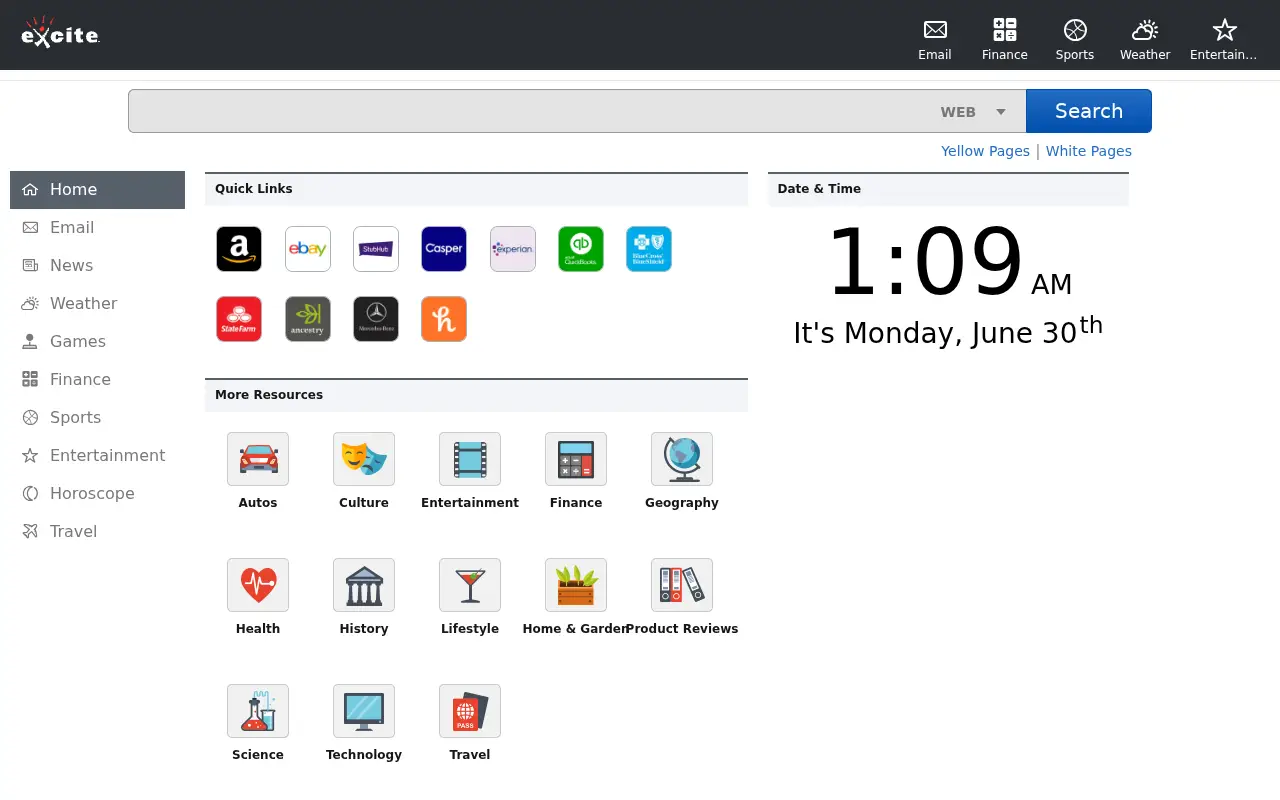Expand the WEB search type dropdown

pyautogui.click(x=973, y=112)
